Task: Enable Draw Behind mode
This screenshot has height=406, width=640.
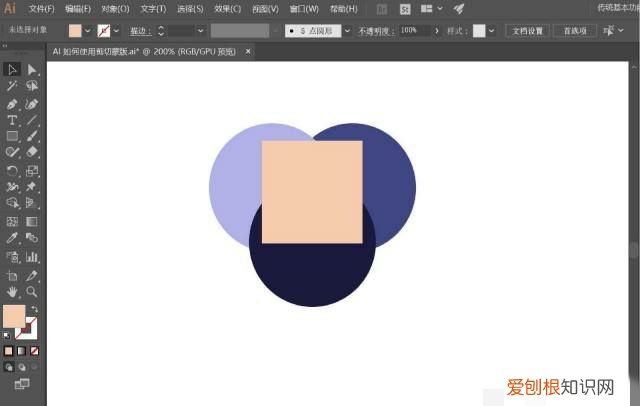Action: pos(22,367)
